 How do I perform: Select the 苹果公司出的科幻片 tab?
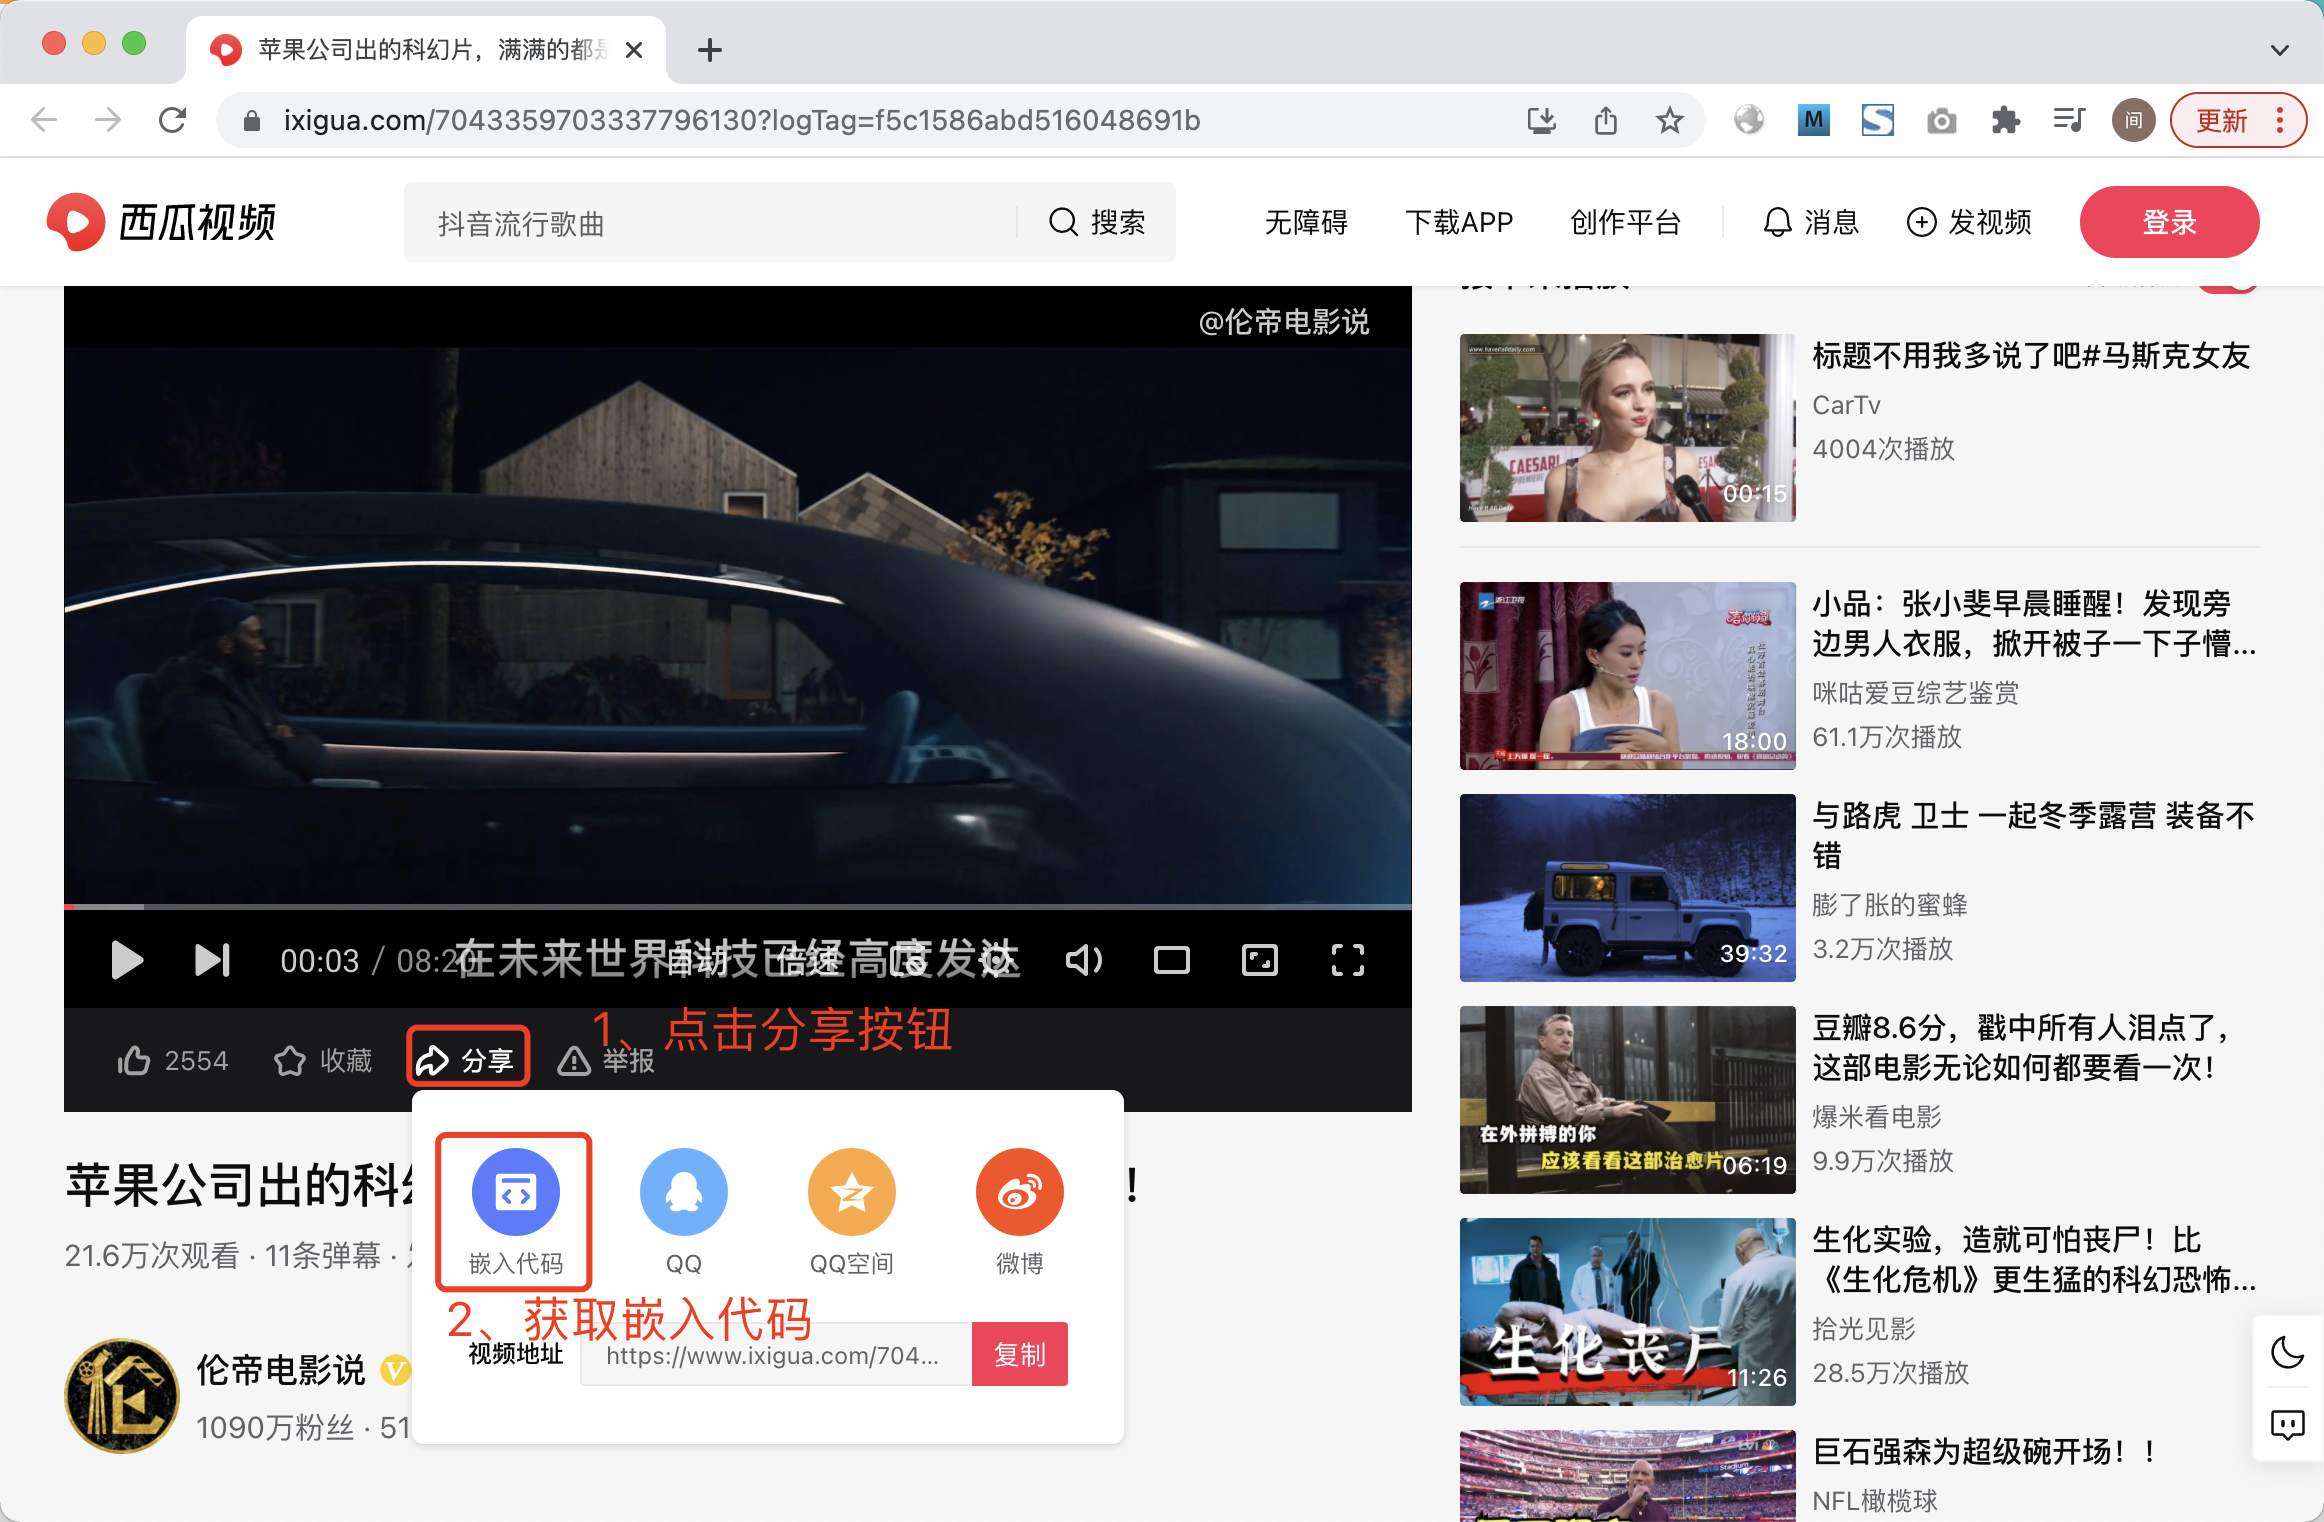(426, 50)
